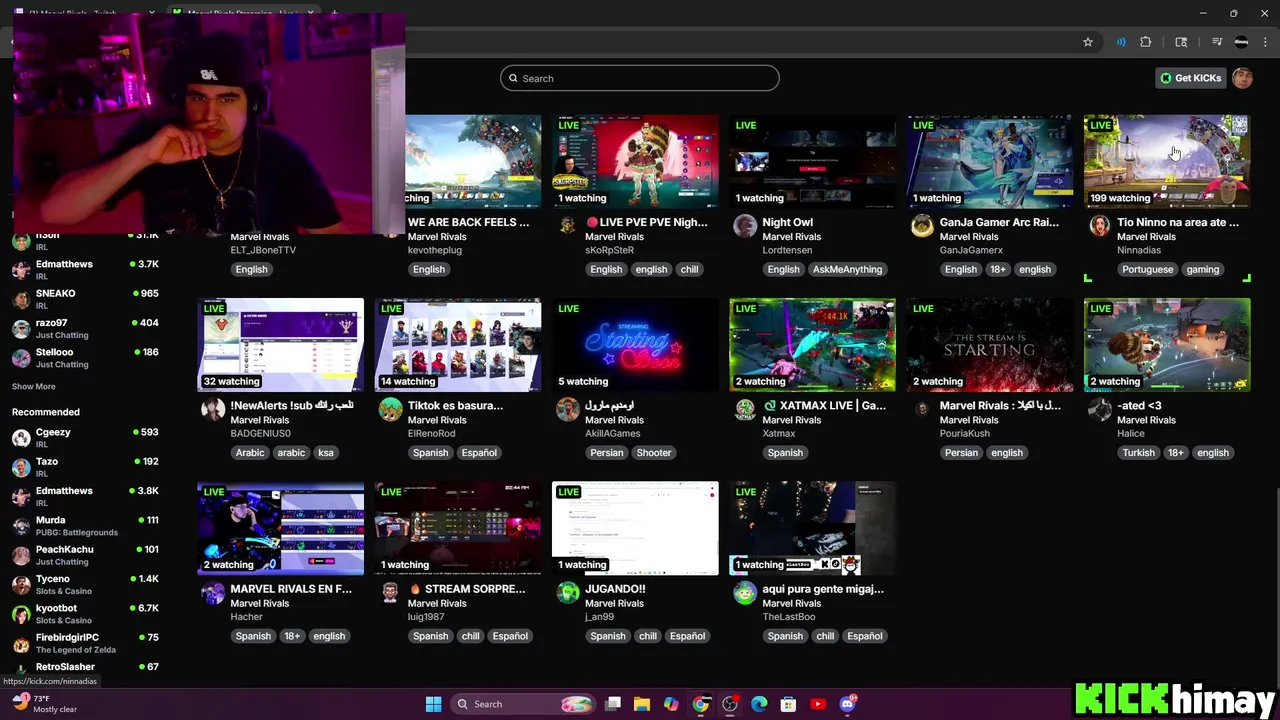Viewport: 1280px width, 720px height.
Task: Open kyootbot channel in sidebar
Action: coord(85,613)
